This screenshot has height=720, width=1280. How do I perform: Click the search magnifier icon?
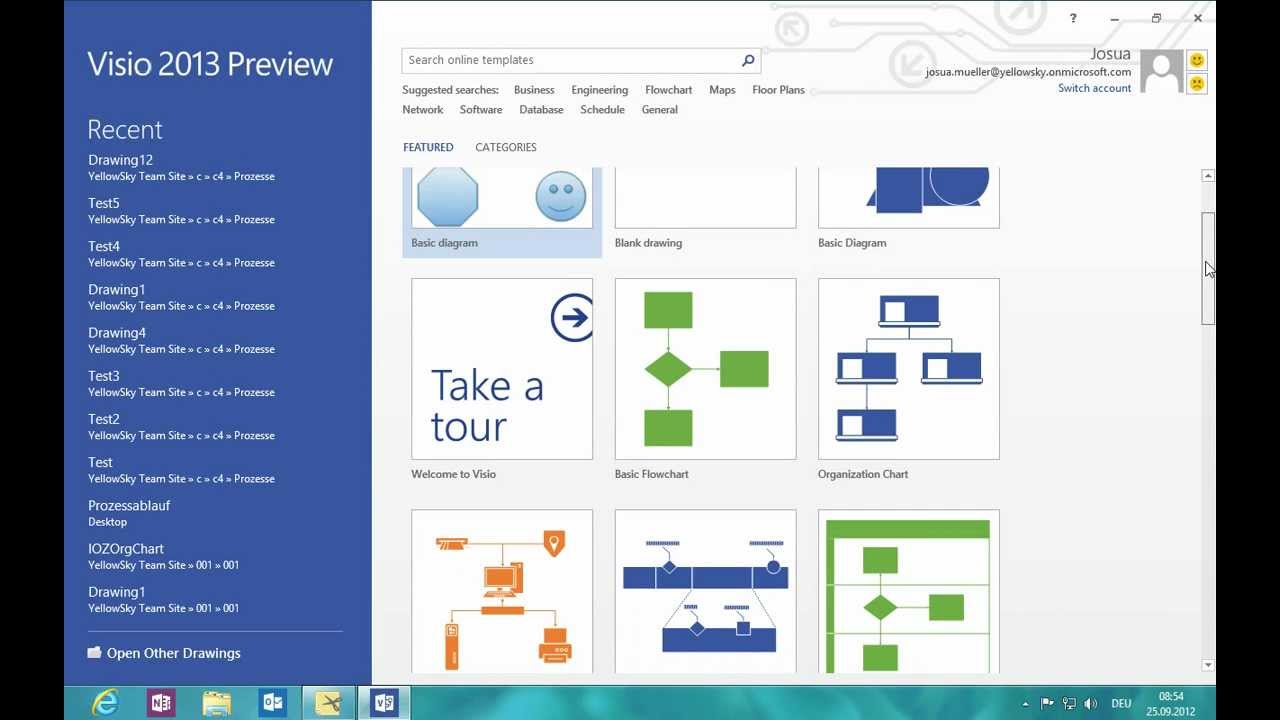747,60
